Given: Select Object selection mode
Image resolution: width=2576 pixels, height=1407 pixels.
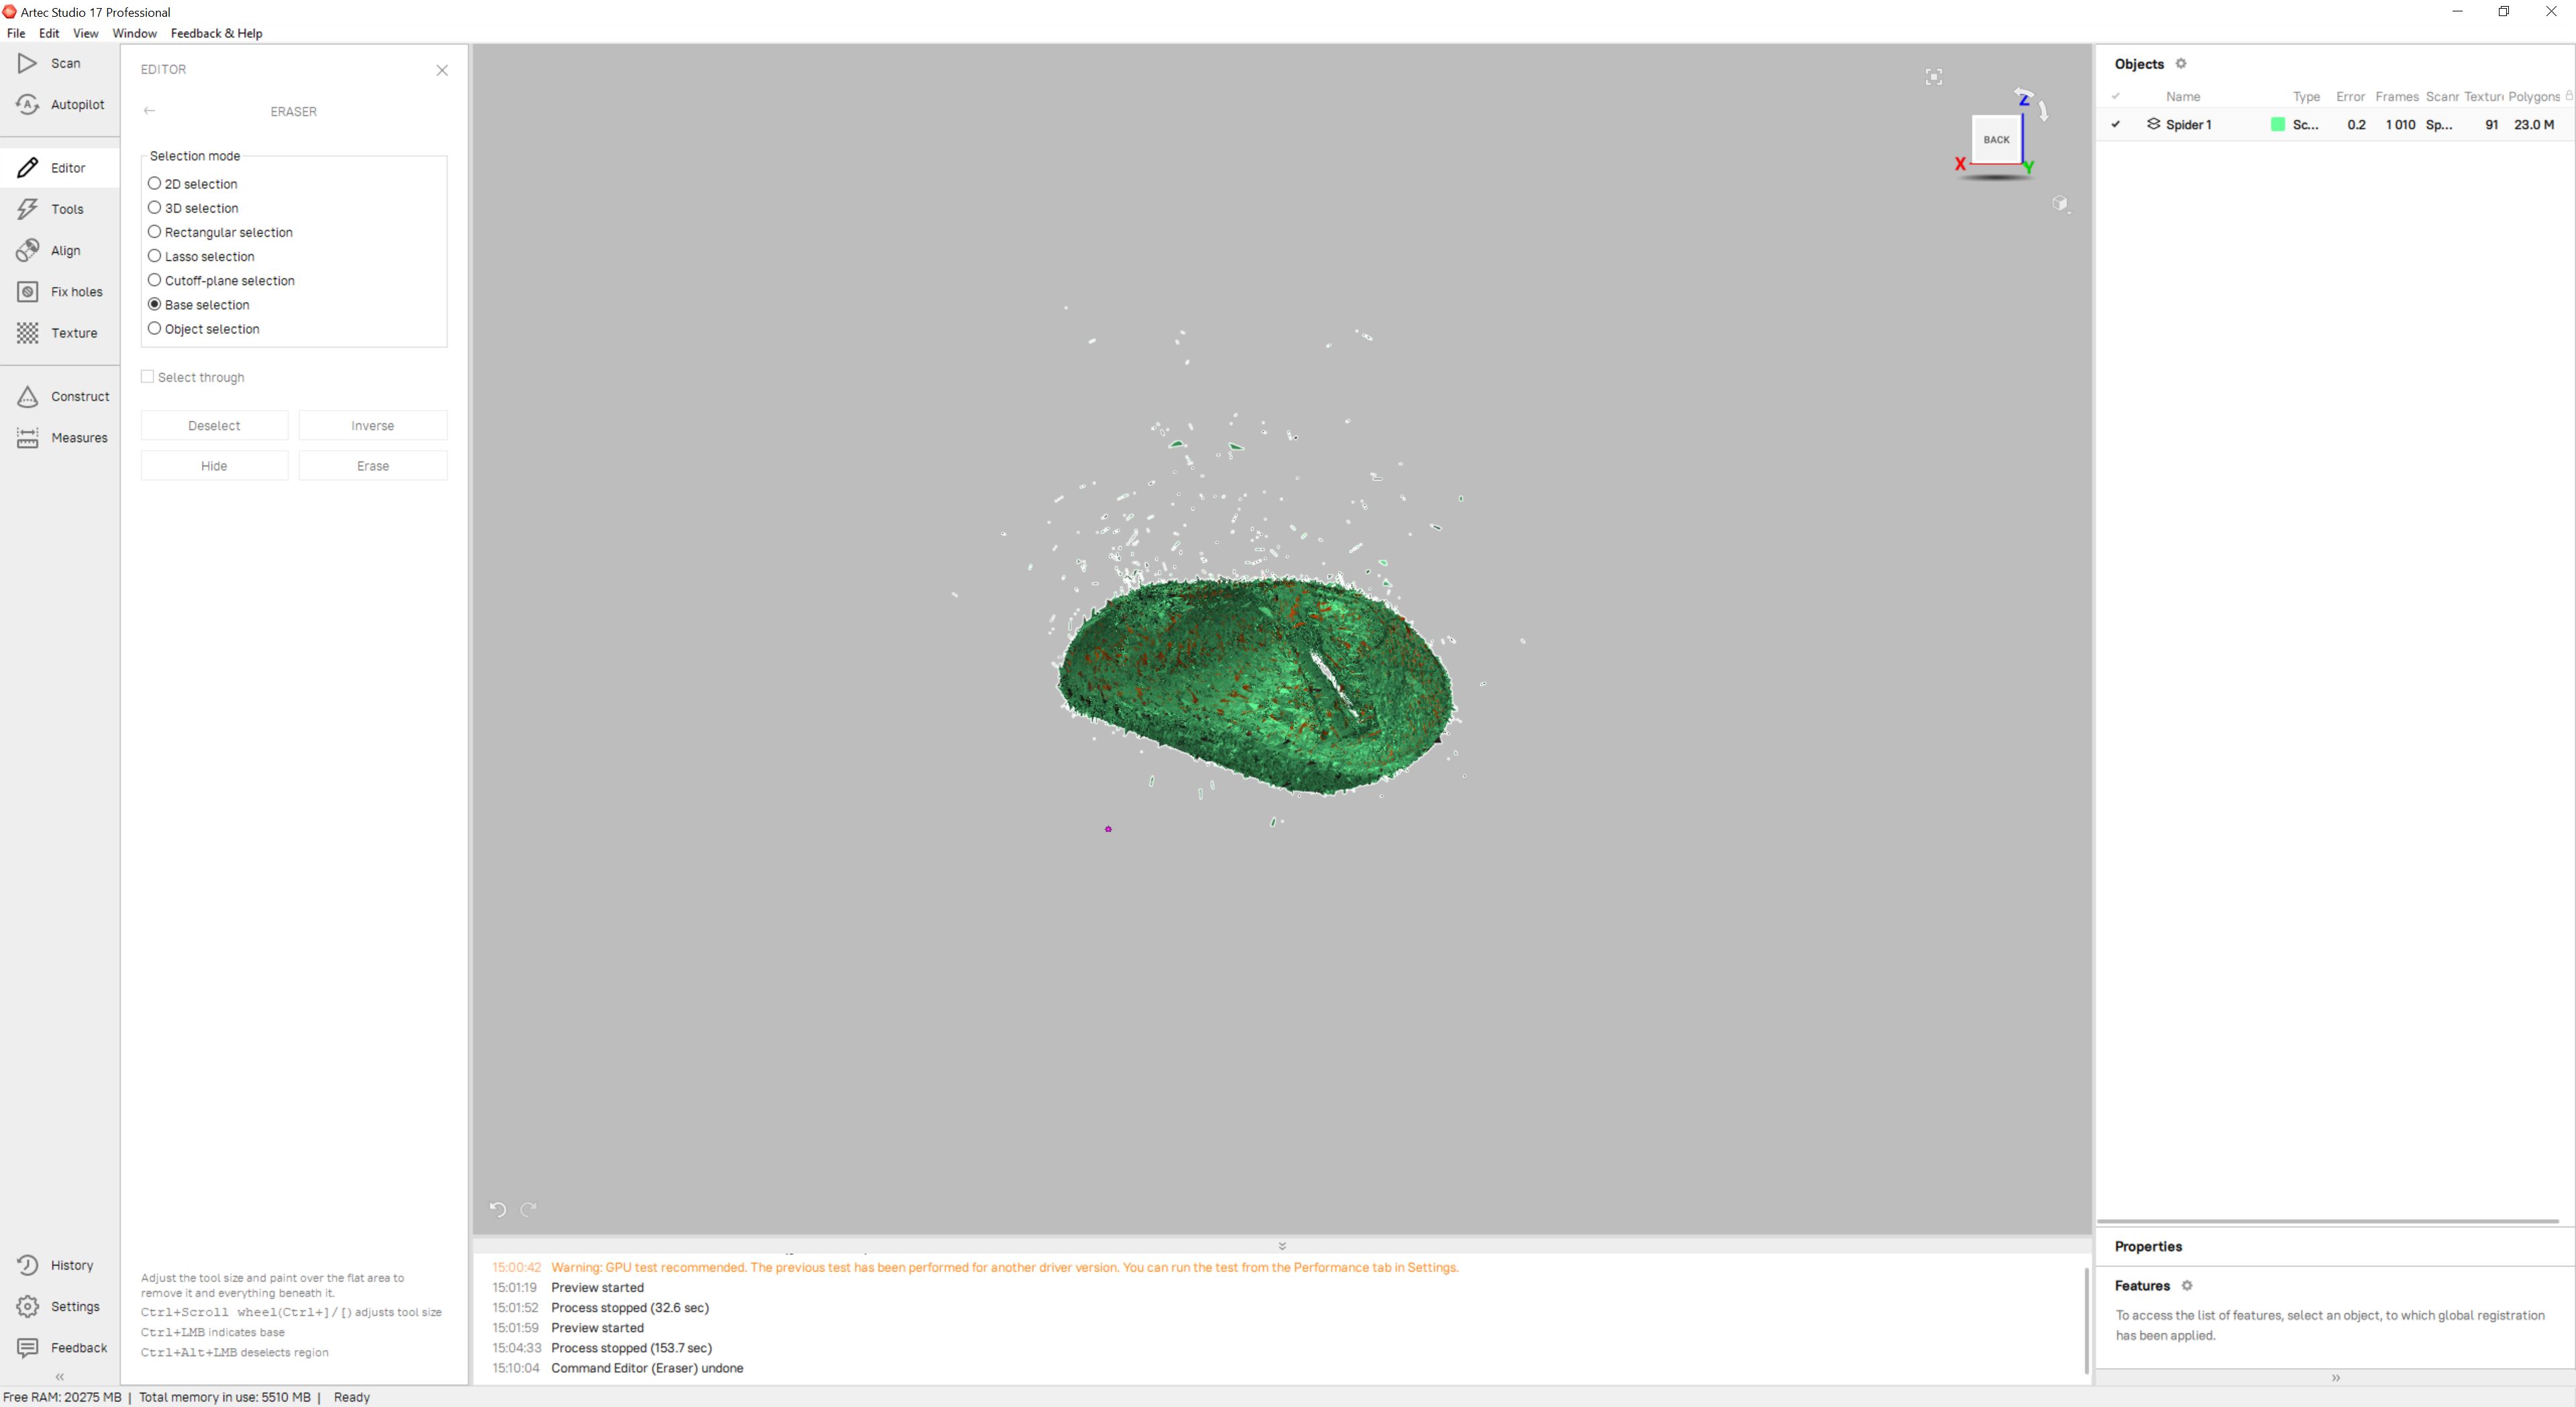Looking at the screenshot, I should (x=203, y=329).
